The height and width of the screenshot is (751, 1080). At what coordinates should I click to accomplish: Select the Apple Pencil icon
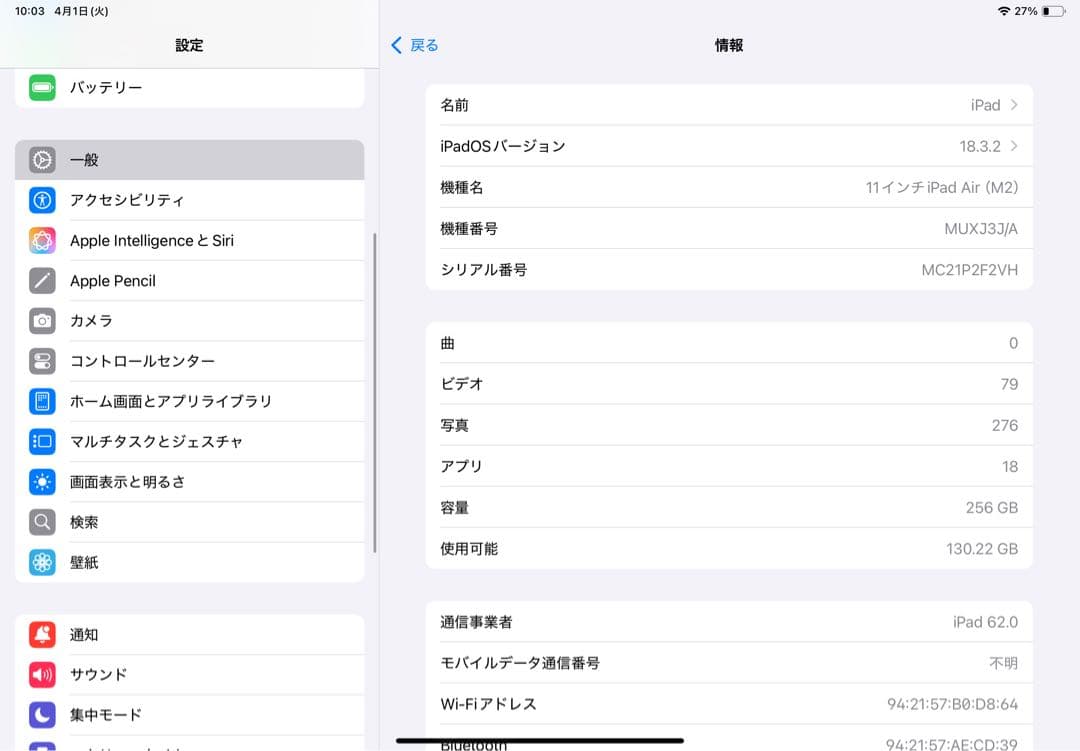point(44,281)
